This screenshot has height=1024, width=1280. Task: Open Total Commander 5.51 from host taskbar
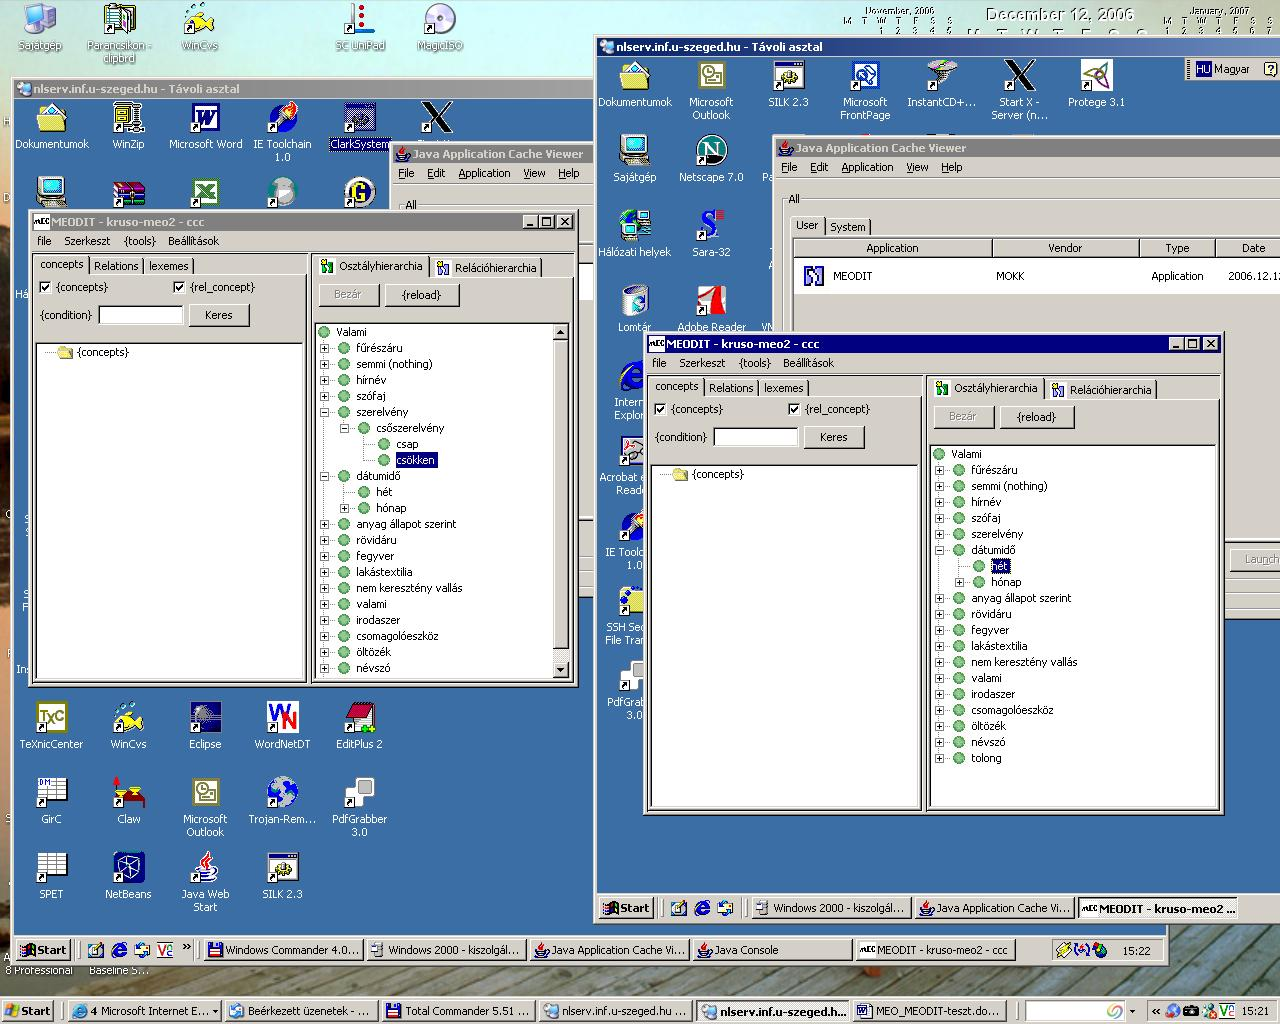coord(459,1011)
